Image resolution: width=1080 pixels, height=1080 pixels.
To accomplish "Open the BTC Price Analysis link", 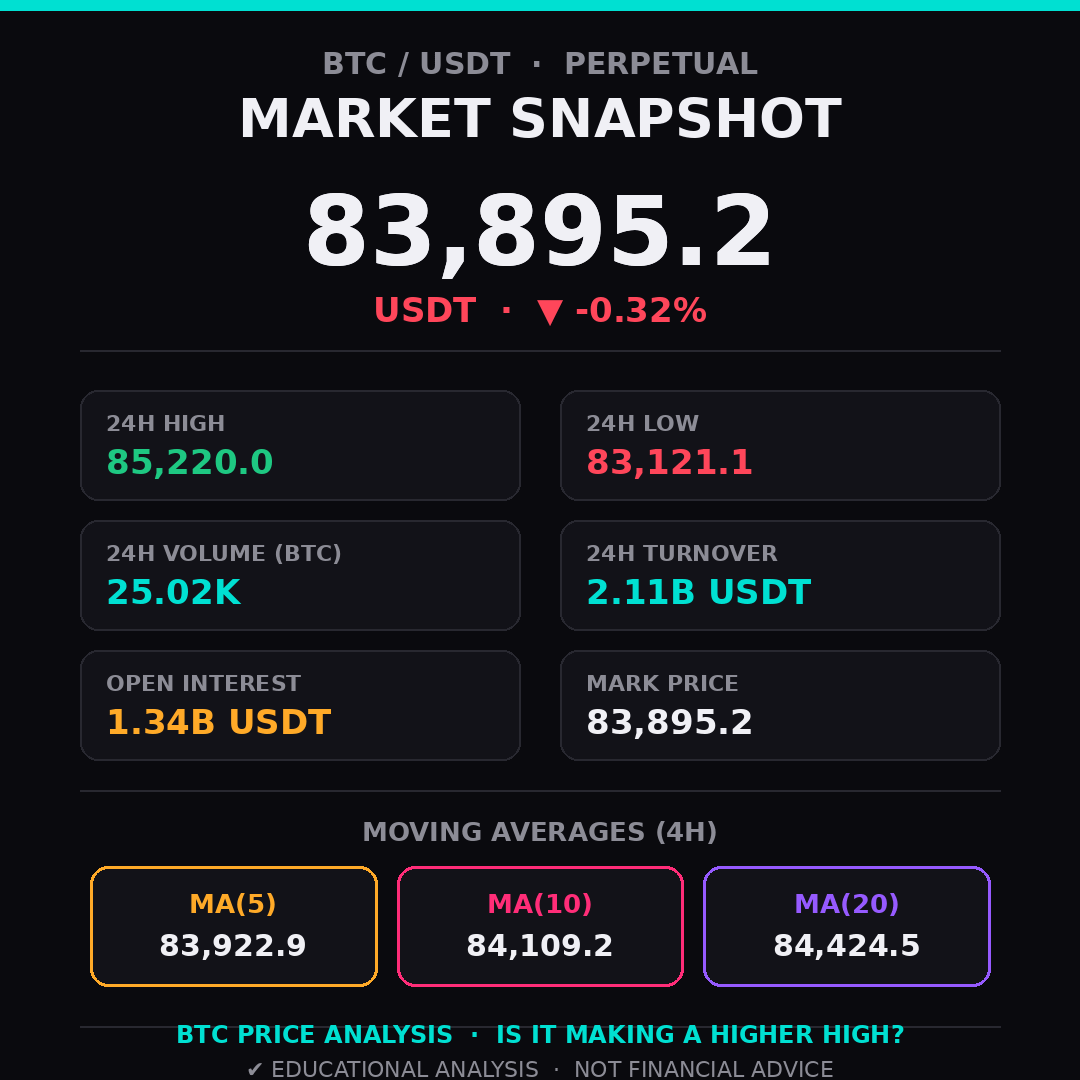I will [x=315, y=1035].
